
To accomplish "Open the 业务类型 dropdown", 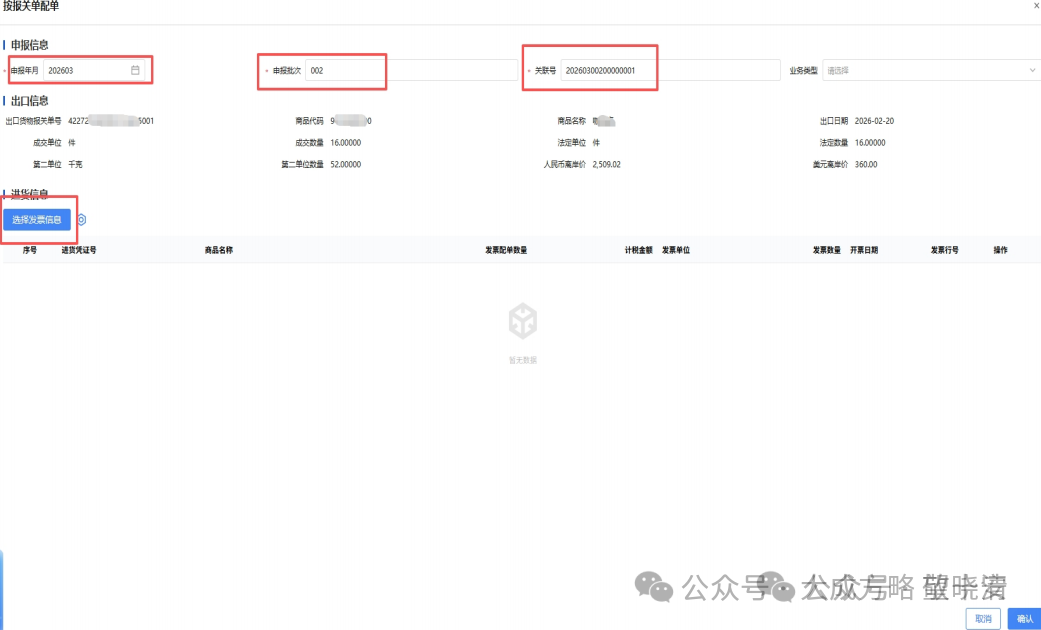I will coord(931,70).
